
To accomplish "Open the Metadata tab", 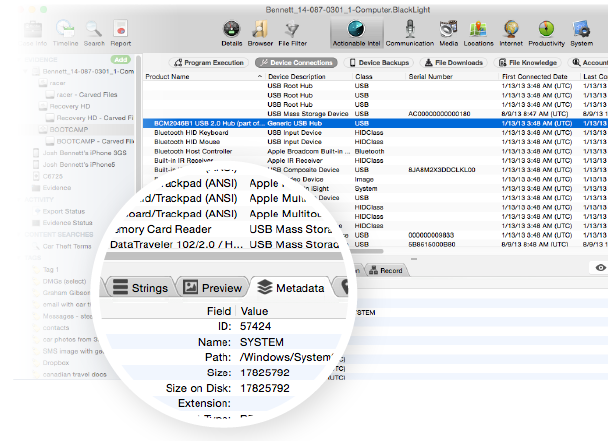I will [x=291, y=288].
